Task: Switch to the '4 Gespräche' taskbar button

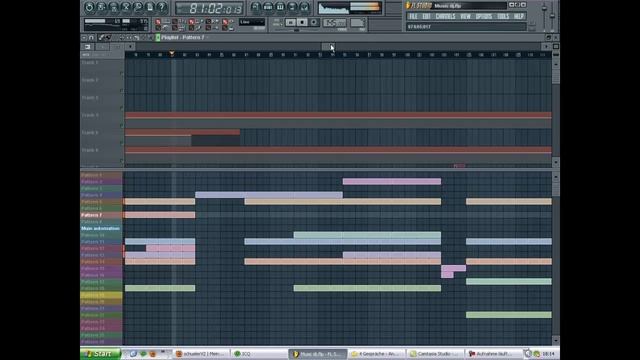Action: 377,354
